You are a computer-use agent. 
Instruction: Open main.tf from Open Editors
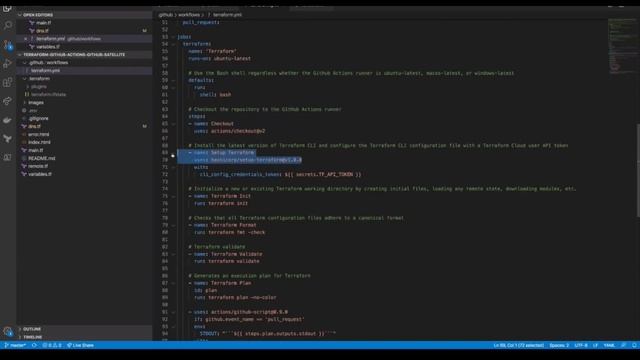point(43,23)
